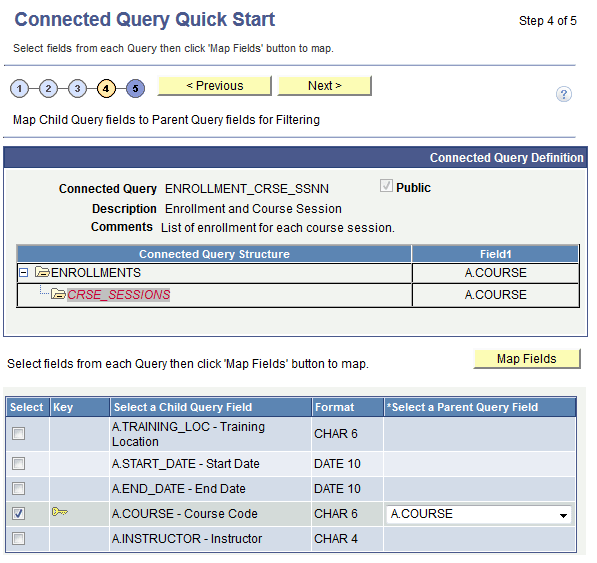Click Select a Parent Query Field header
Screen dimensions: 597x563
pyautogui.click(x=480, y=407)
